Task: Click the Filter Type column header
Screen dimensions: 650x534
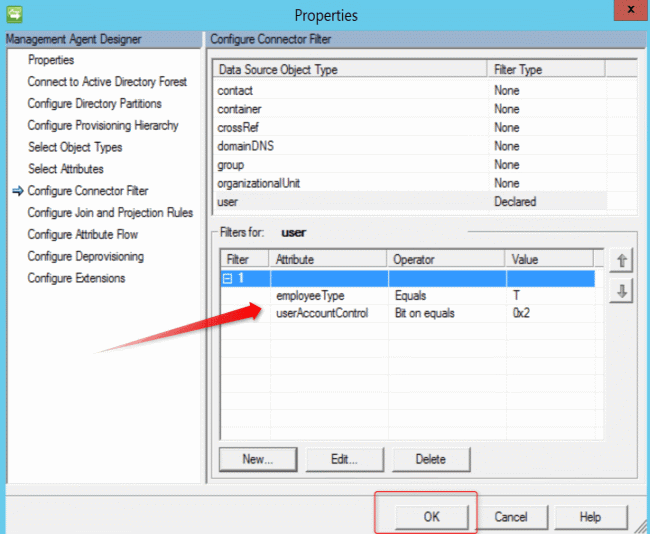Action: click(x=546, y=69)
